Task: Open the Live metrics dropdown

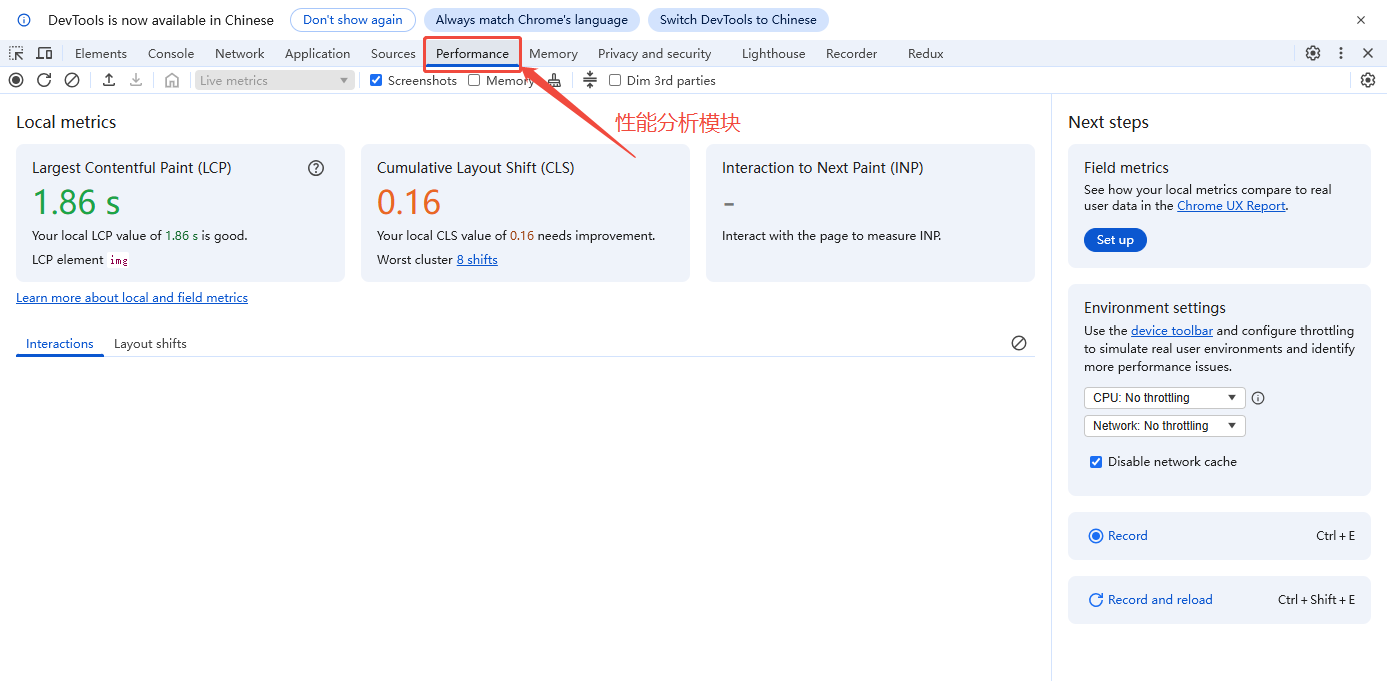Action: [274, 80]
